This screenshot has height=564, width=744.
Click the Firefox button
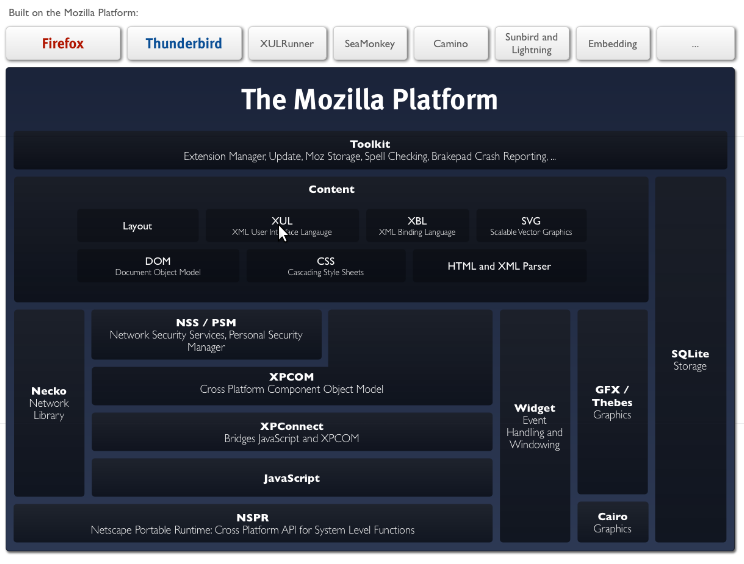pyautogui.click(x=63, y=43)
